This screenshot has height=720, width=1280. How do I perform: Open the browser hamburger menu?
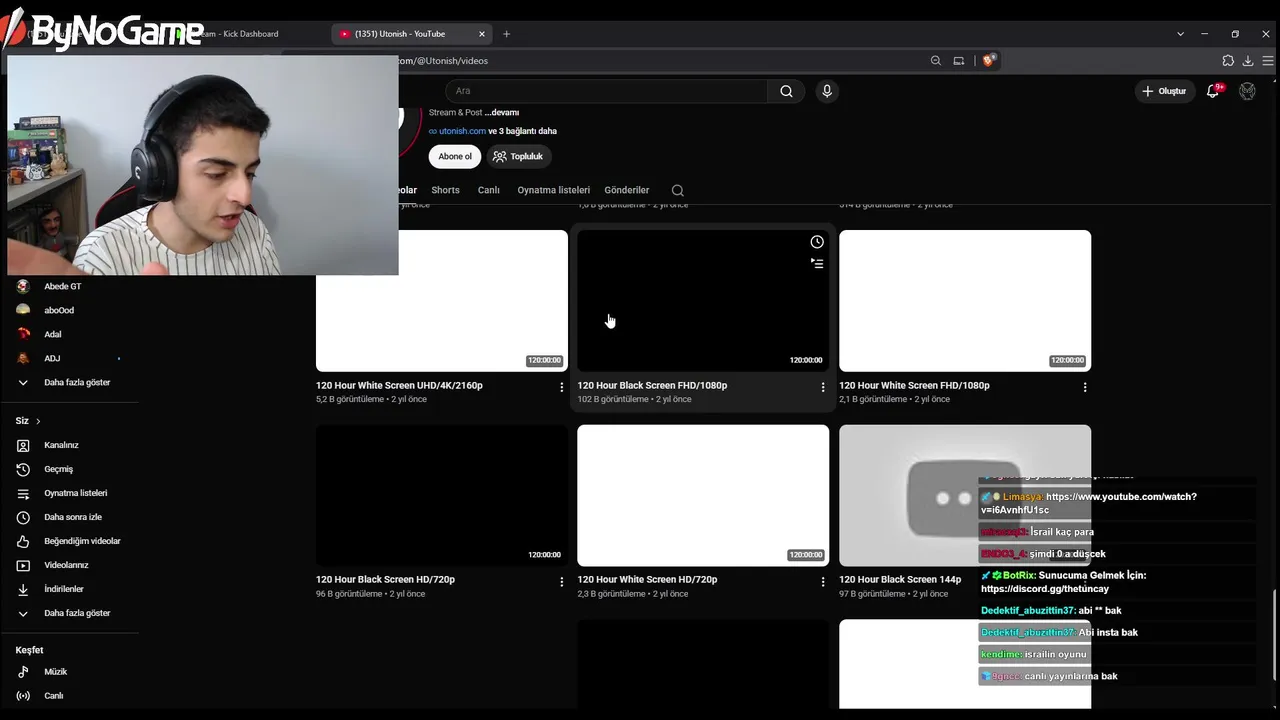[1268, 60]
